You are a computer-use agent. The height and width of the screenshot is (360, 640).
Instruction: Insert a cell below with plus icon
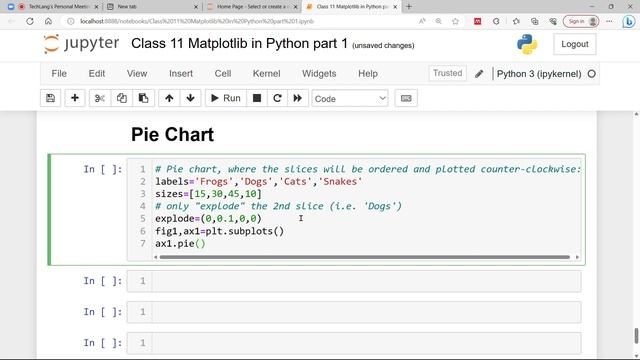tap(75, 98)
